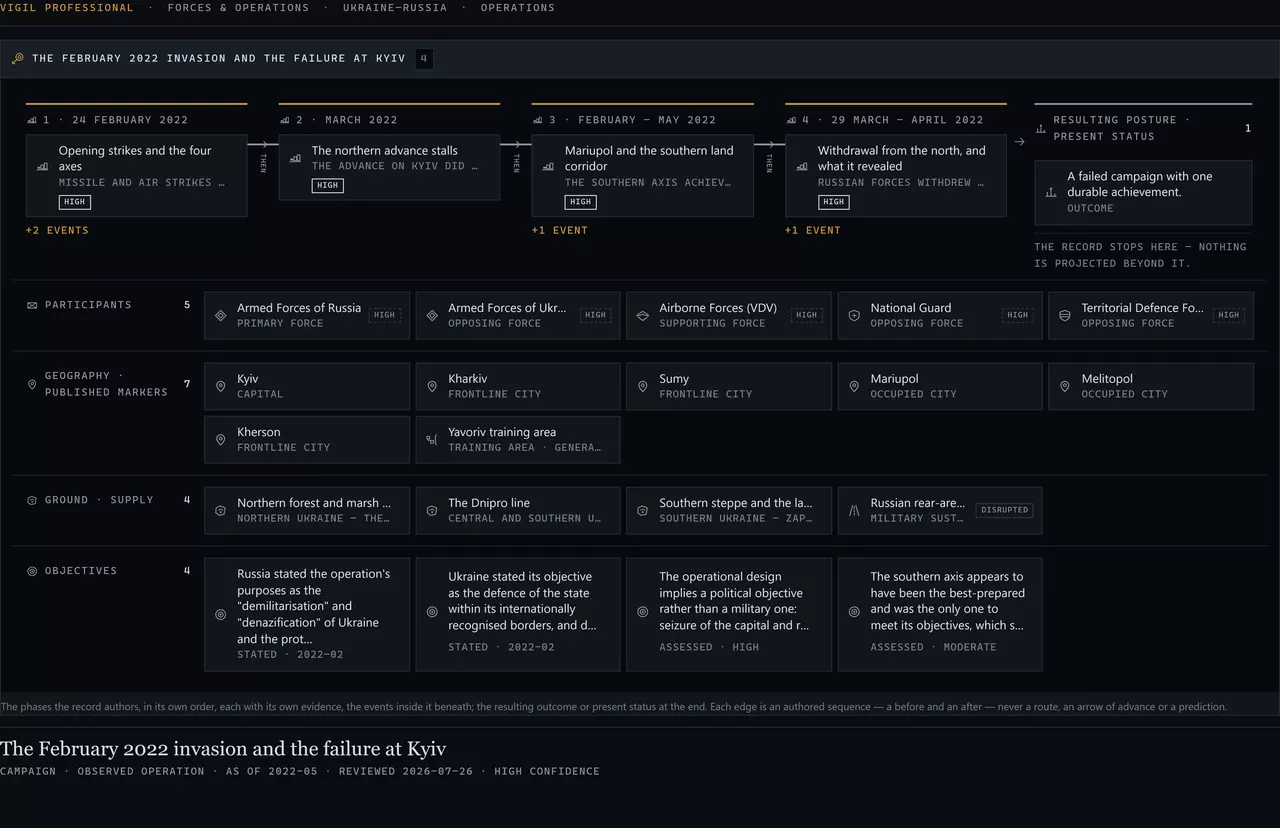Select the Melitopol occupied city marker
The height and width of the screenshot is (828, 1280).
pos(1151,386)
